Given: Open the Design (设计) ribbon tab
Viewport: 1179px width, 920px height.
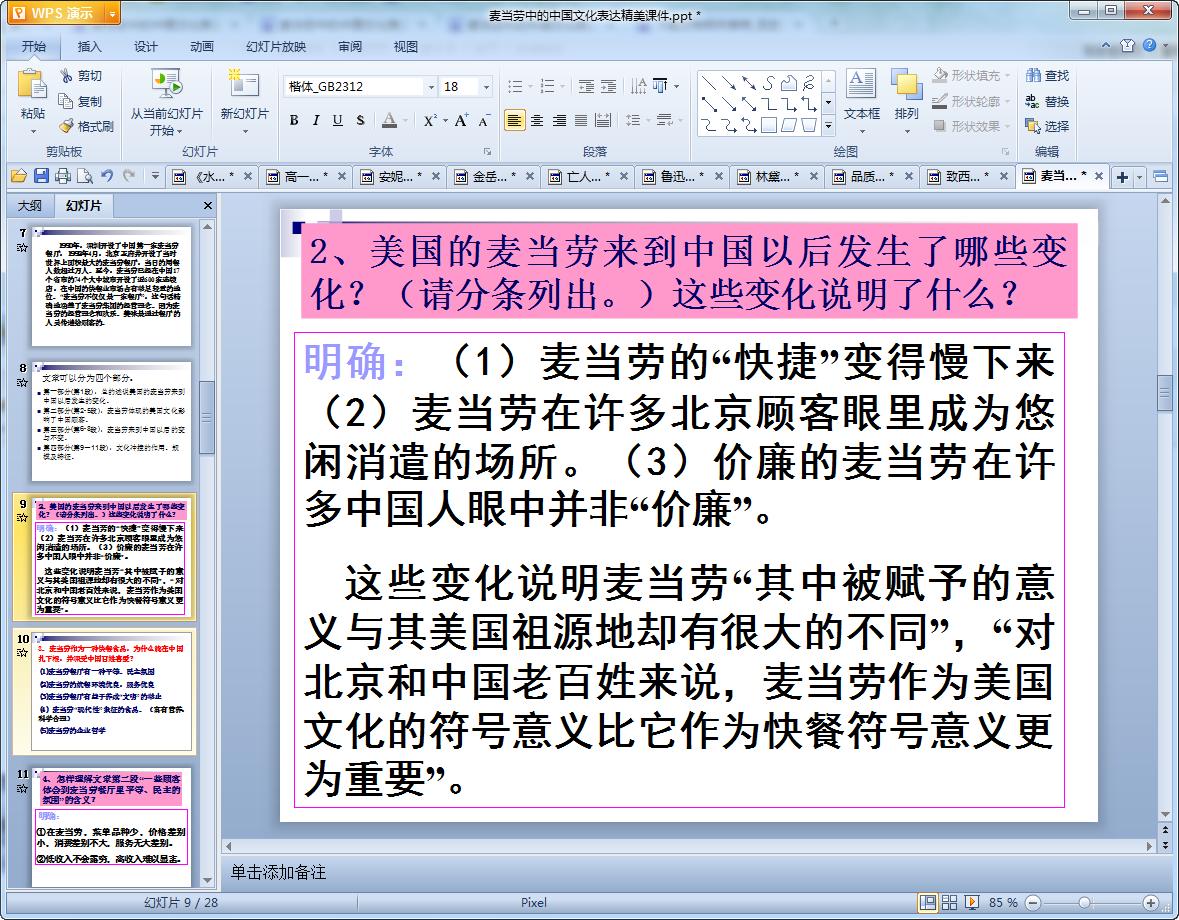Looking at the screenshot, I should (x=146, y=47).
